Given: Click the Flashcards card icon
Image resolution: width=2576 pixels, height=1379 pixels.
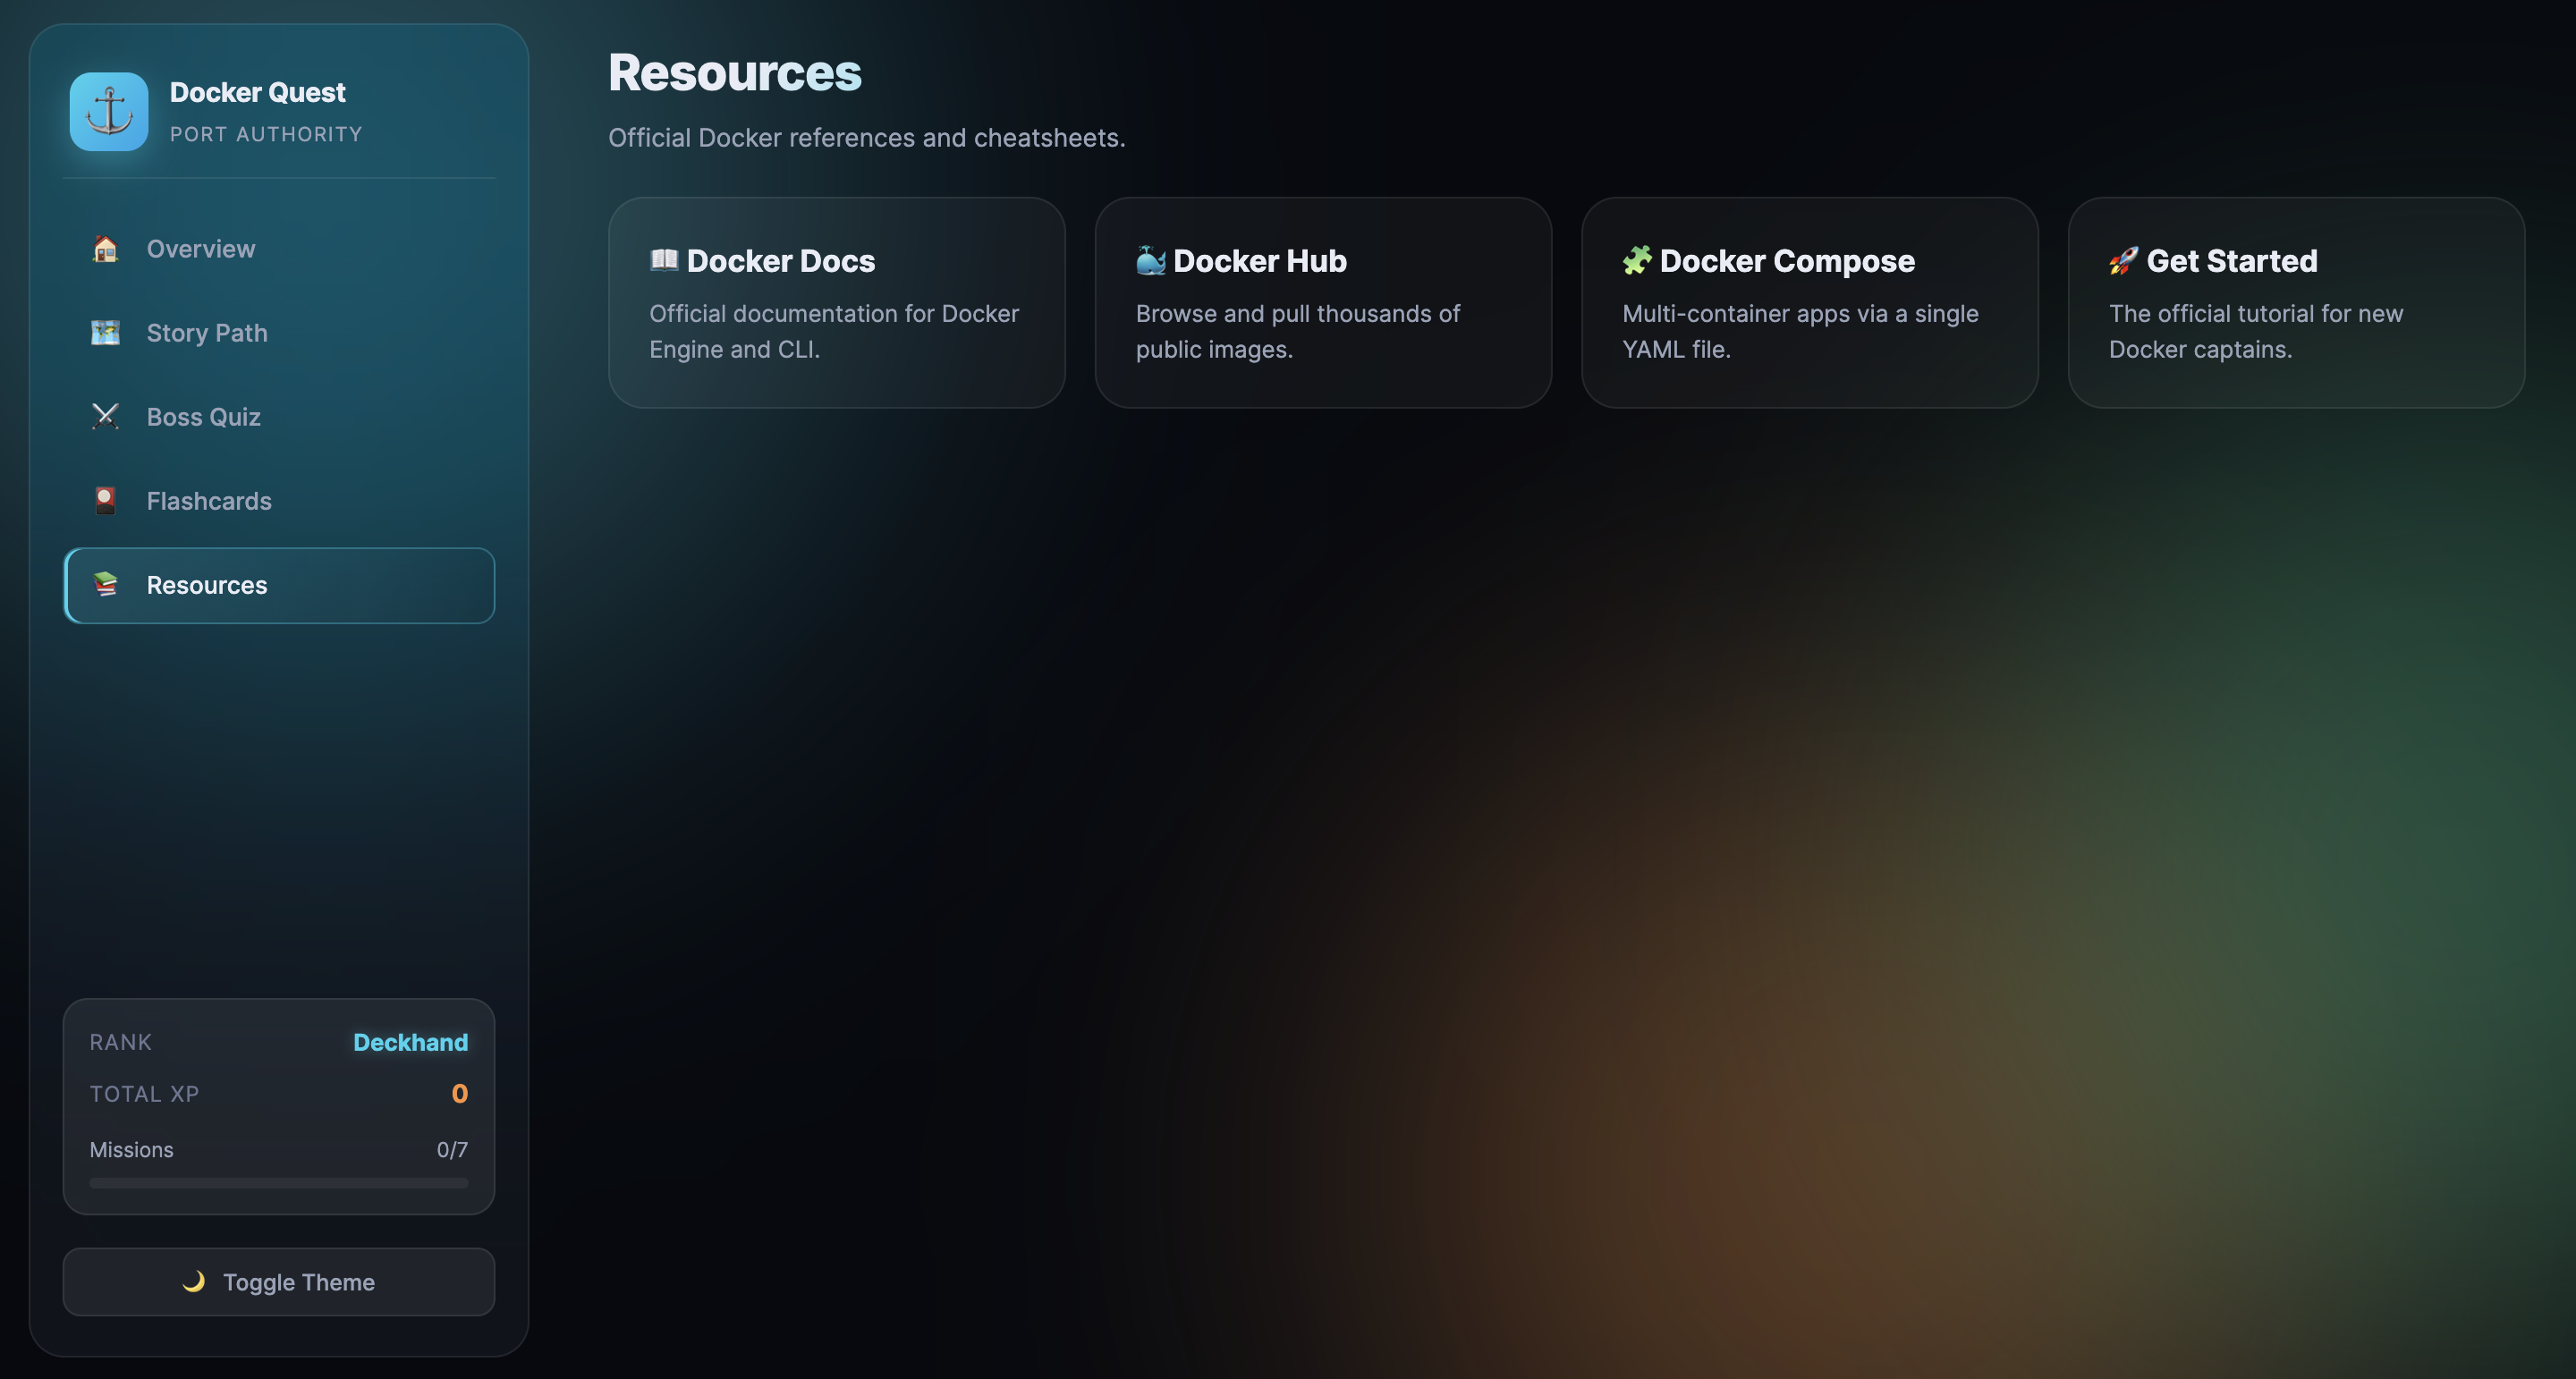Looking at the screenshot, I should click(x=105, y=500).
